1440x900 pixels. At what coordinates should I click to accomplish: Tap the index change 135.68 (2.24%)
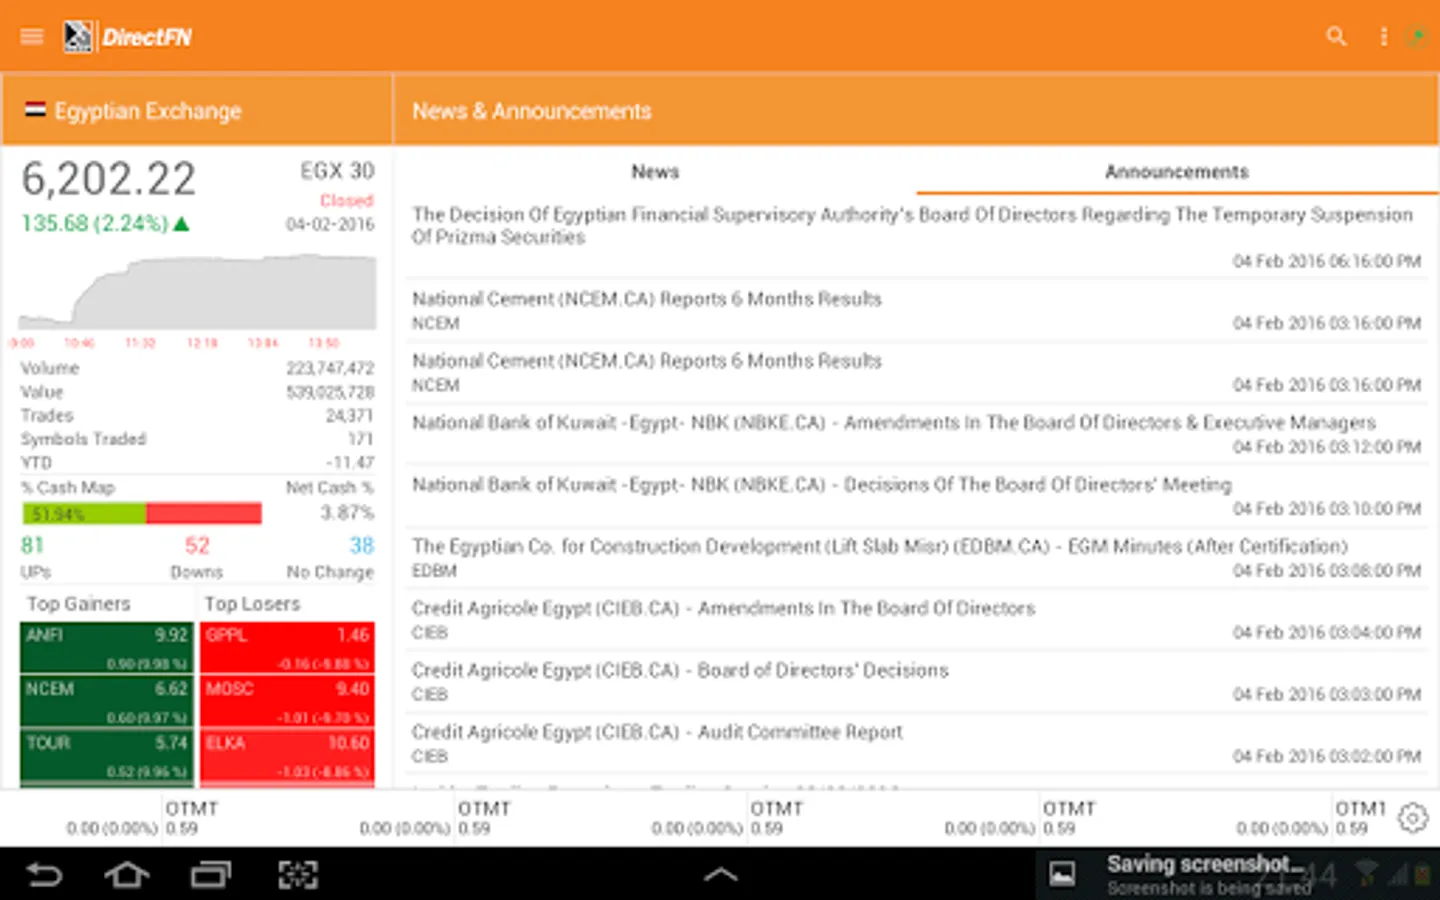point(95,223)
